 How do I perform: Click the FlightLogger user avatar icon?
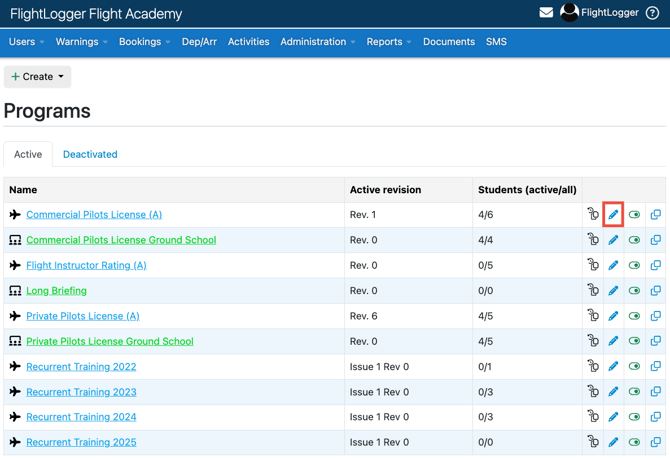(x=569, y=13)
